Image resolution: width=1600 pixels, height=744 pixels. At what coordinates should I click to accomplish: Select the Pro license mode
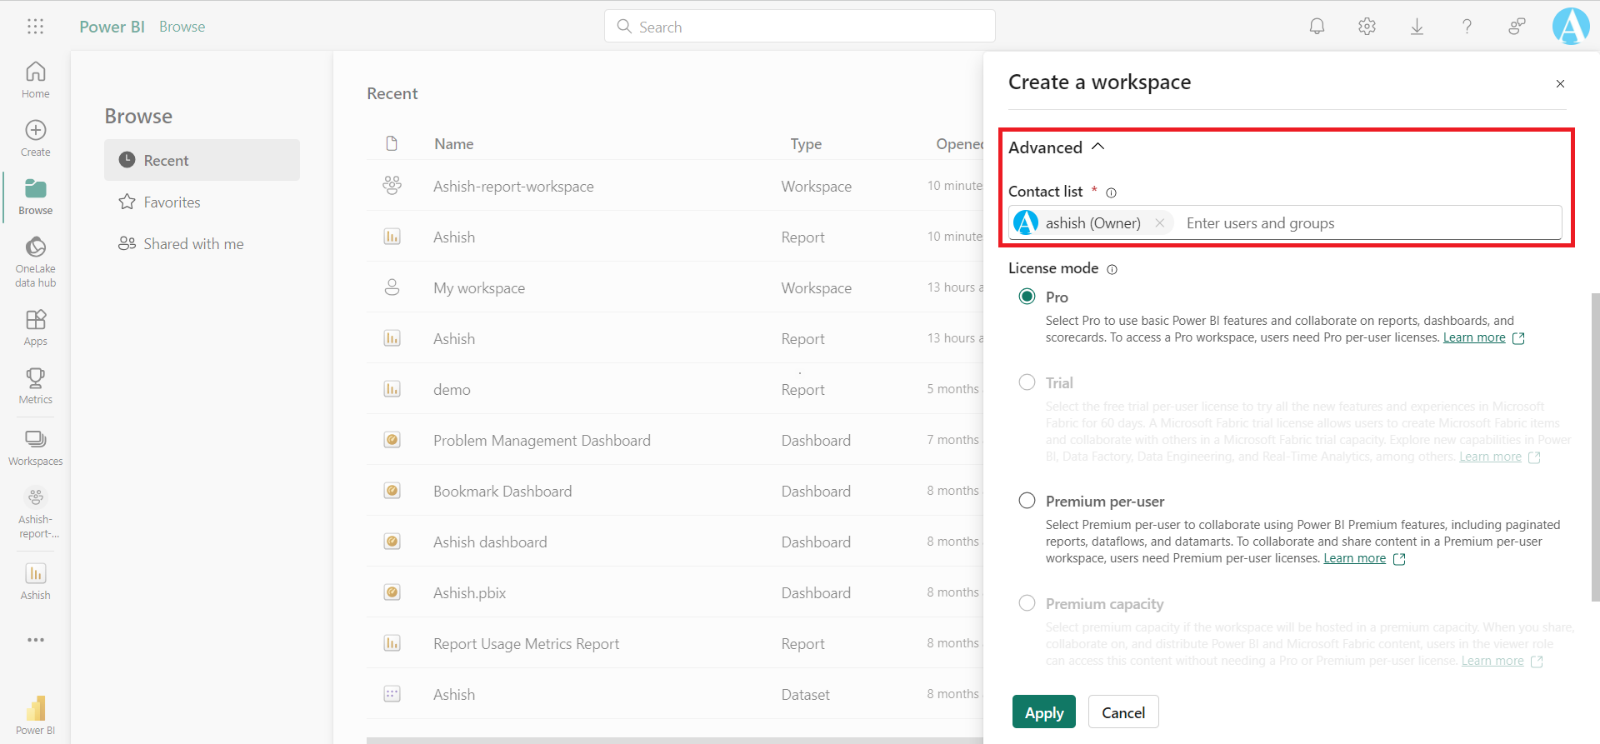click(1027, 297)
